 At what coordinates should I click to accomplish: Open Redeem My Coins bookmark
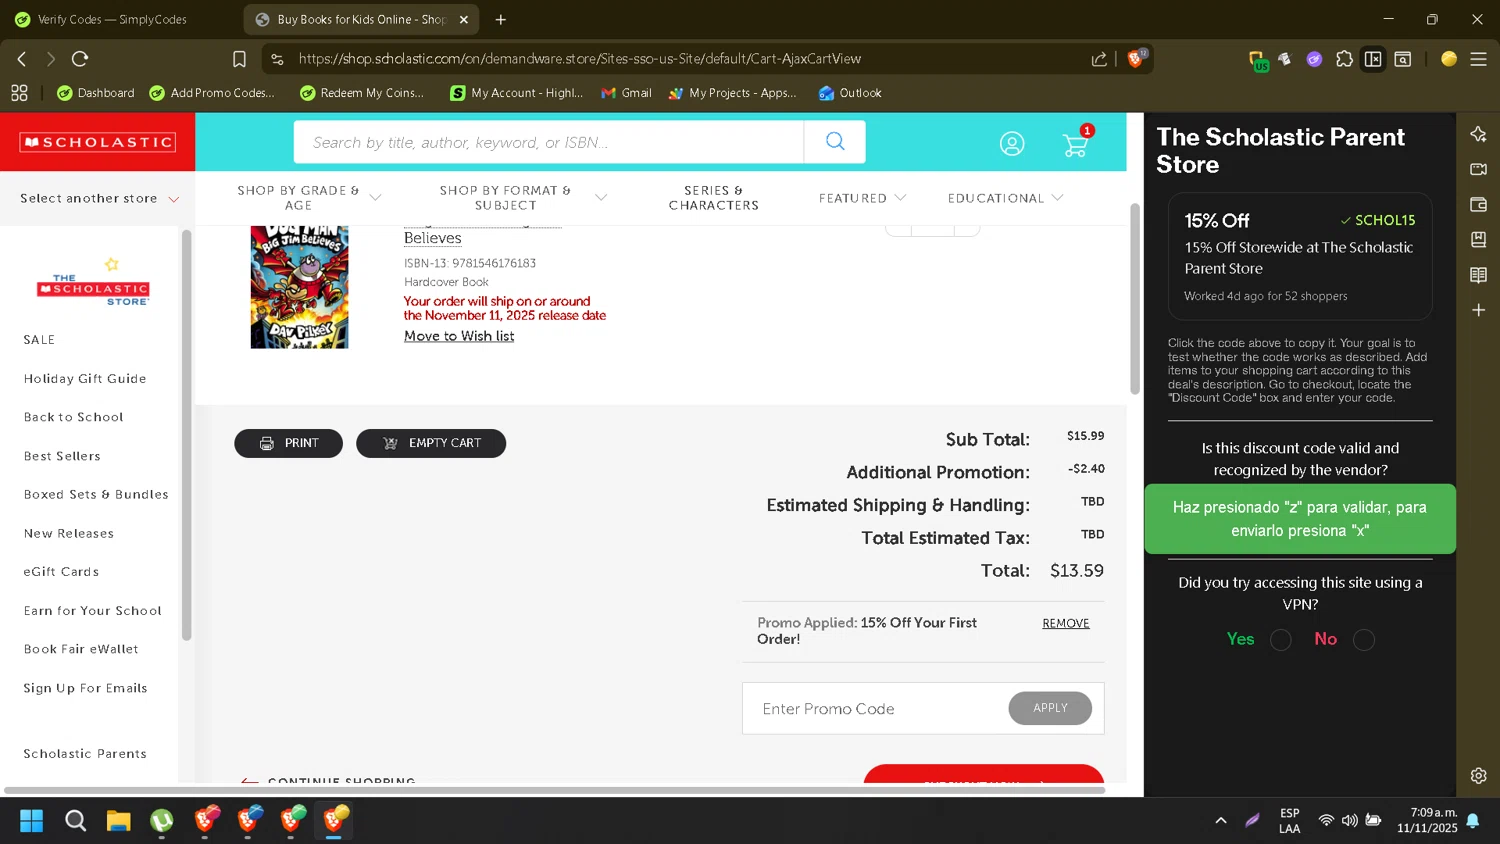pos(362,93)
